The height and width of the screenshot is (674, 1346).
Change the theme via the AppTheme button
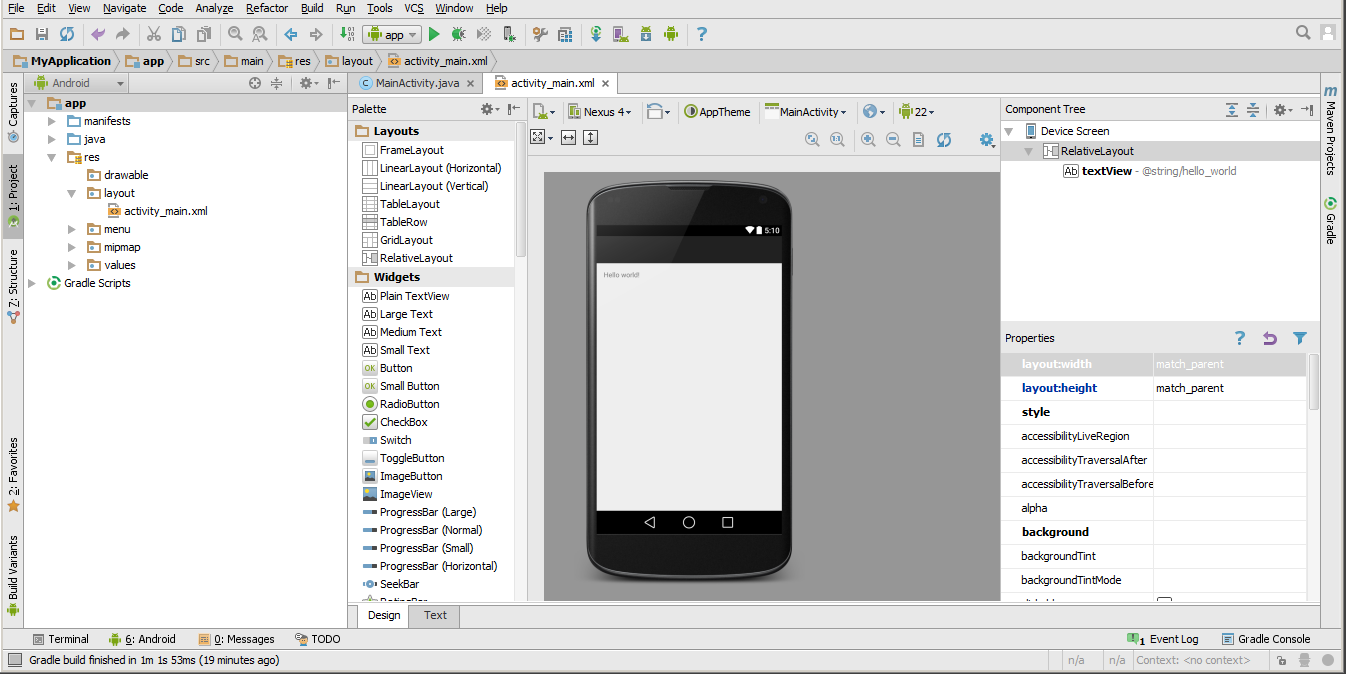[718, 111]
